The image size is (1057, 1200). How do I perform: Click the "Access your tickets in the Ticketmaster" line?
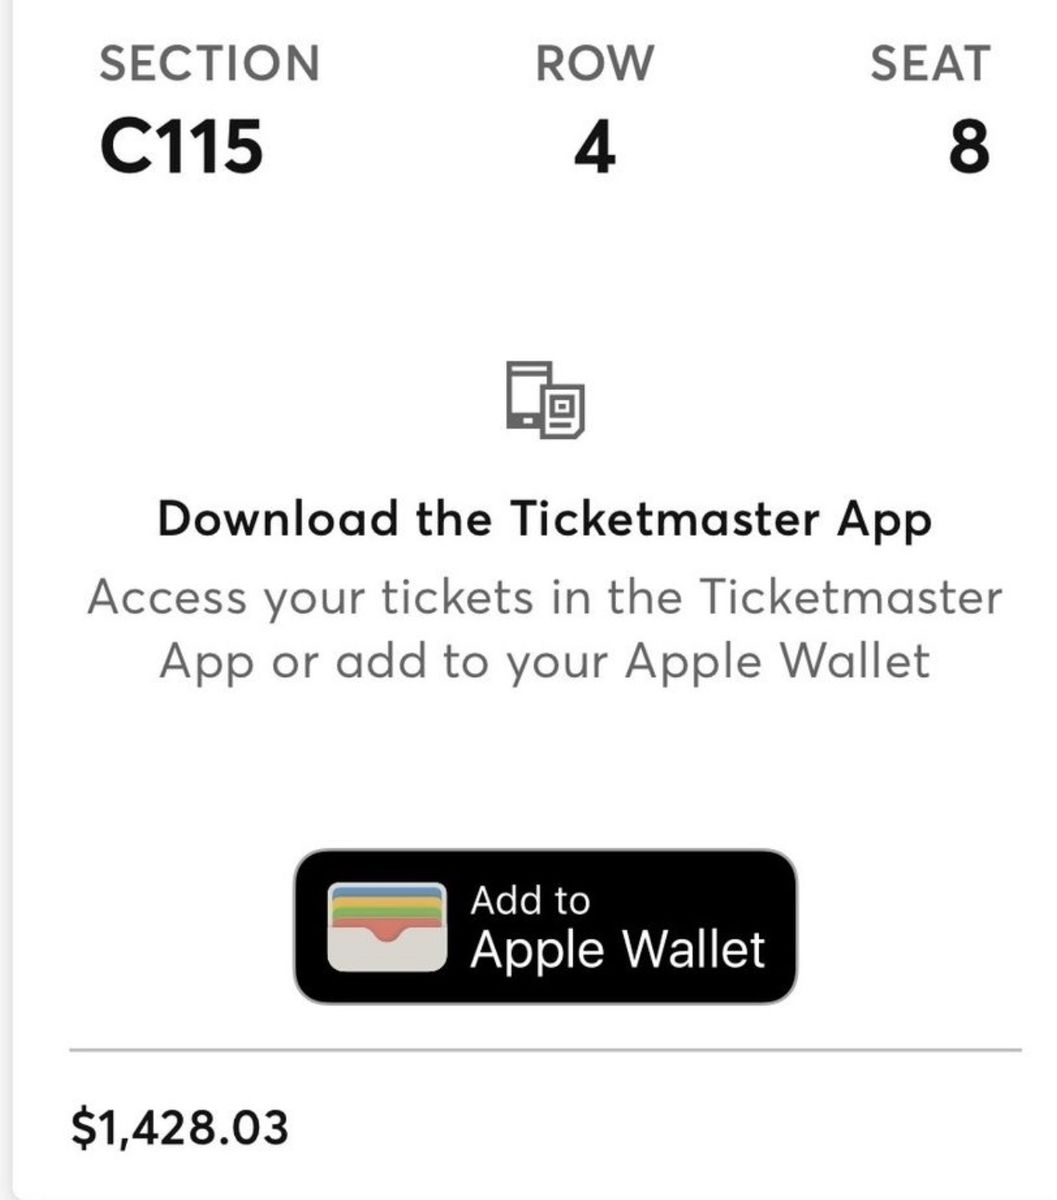(x=545, y=598)
